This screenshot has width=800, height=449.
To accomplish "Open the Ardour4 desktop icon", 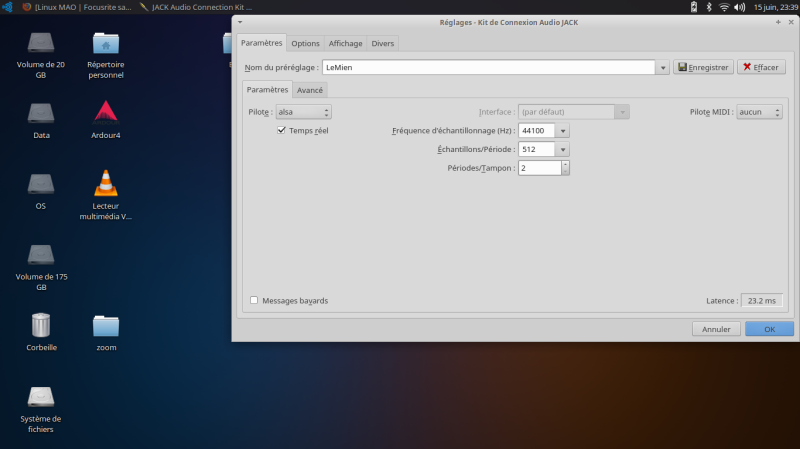I will tap(106, 112).
